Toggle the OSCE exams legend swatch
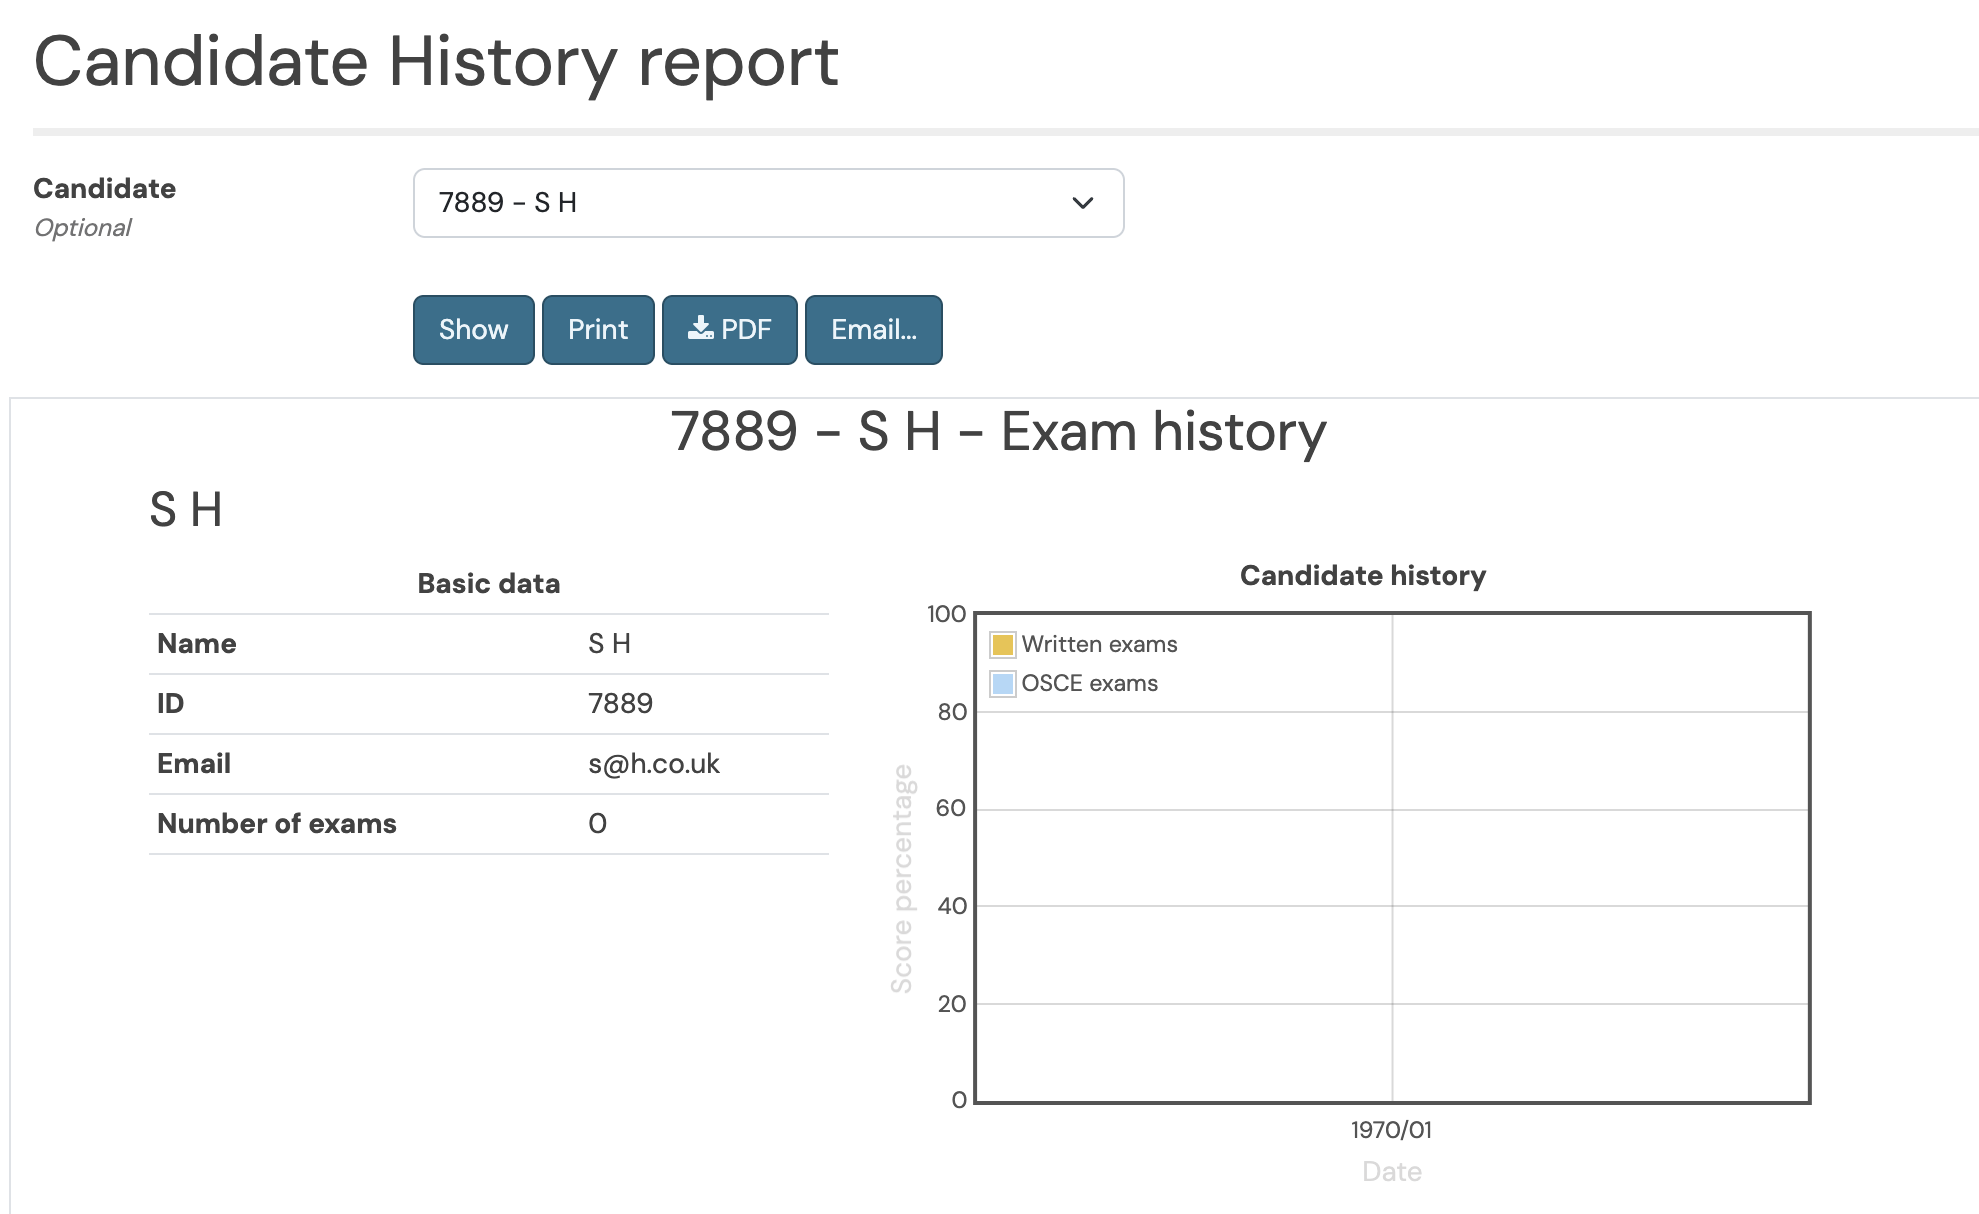The width and height of the screenshot is (1979, 1214). (1003, 684)
